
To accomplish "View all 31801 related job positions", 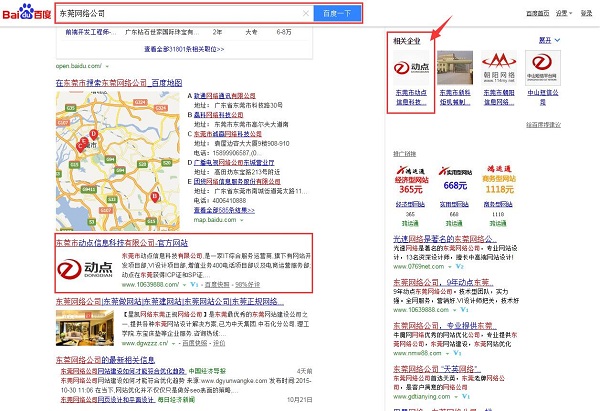I will (184, 49).
